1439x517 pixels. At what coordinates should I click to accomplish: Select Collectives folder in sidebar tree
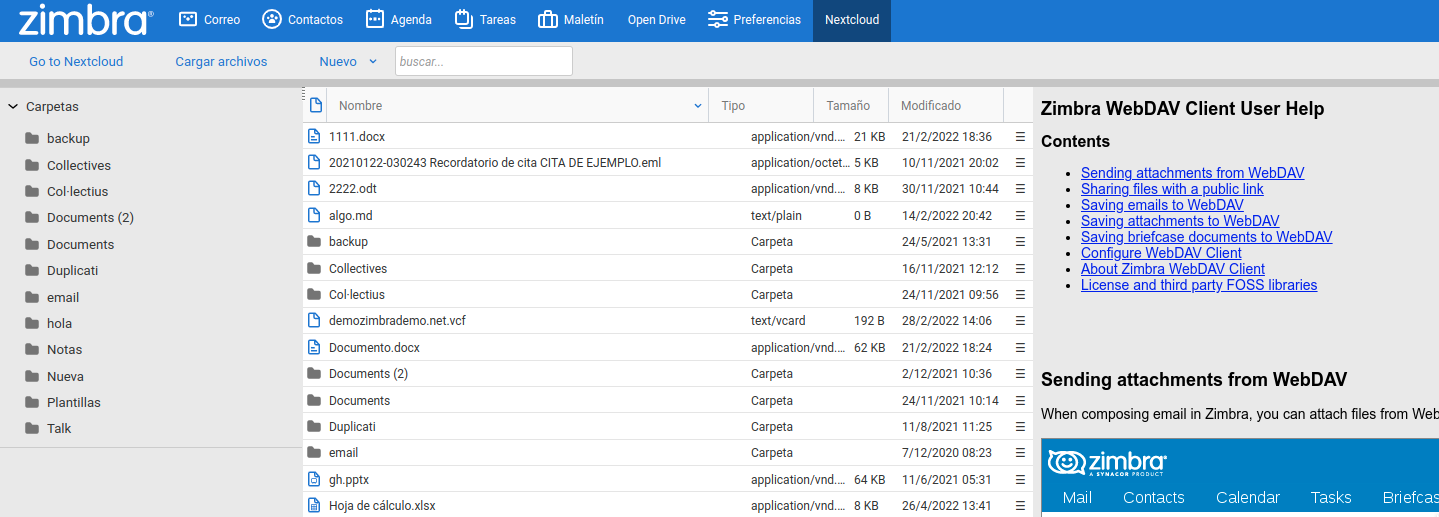click(79, 165)
